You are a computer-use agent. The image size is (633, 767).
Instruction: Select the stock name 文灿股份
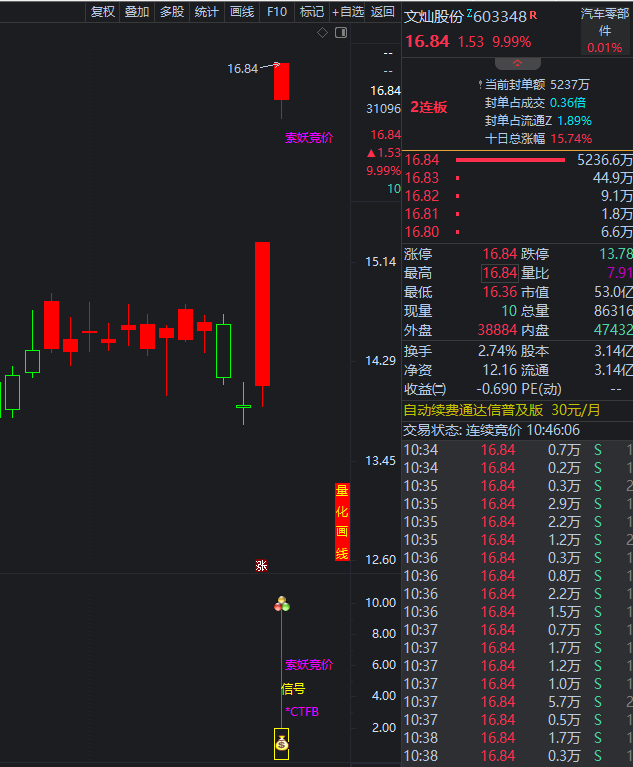[433, 17]
